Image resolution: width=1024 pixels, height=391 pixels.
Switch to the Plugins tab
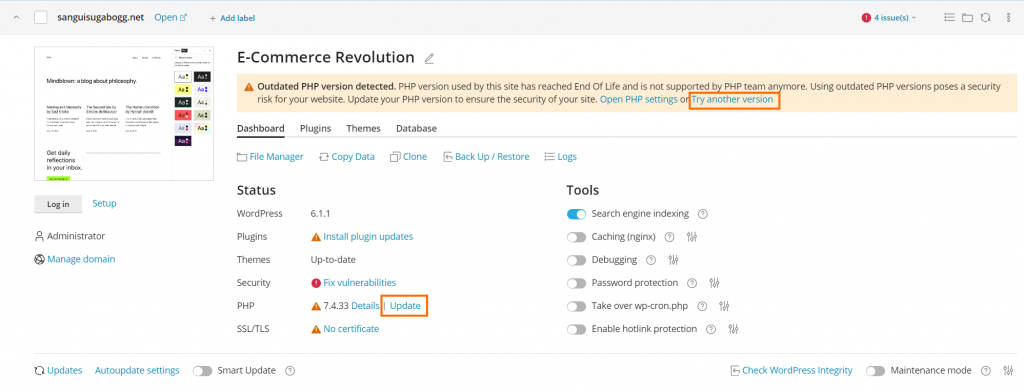(315, 129)
